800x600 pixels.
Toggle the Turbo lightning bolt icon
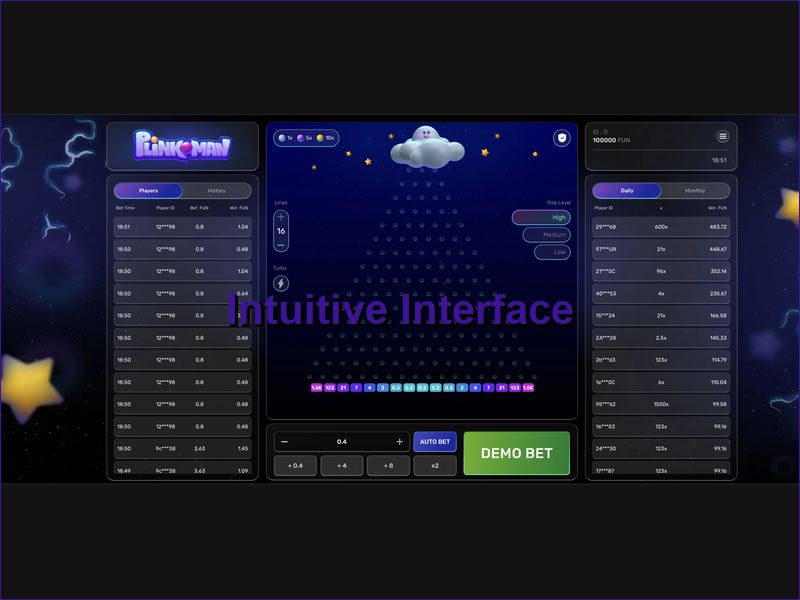[281, 284]
